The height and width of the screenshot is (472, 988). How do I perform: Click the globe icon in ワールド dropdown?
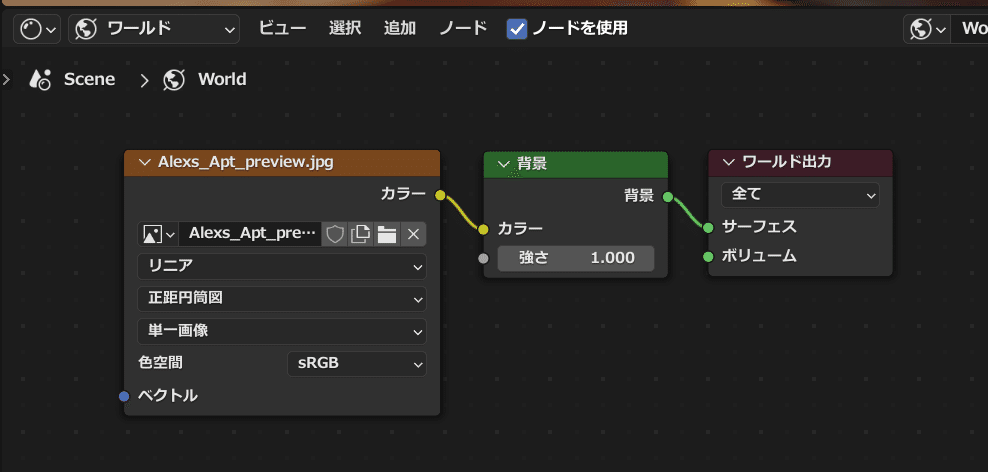(86, 29)
